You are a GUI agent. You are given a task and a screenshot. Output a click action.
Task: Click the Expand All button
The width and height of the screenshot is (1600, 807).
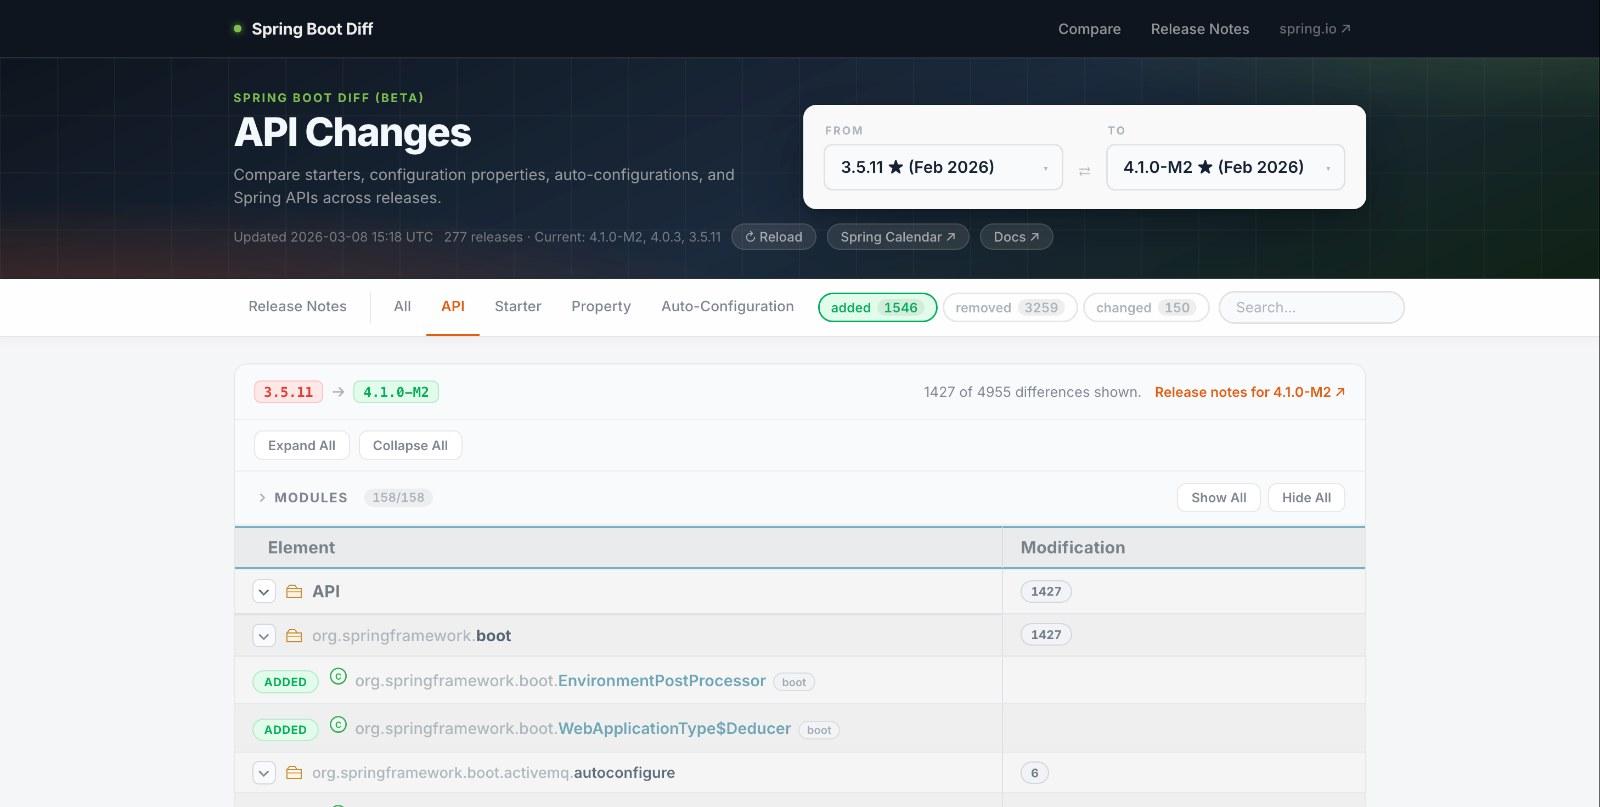[301, 445]
